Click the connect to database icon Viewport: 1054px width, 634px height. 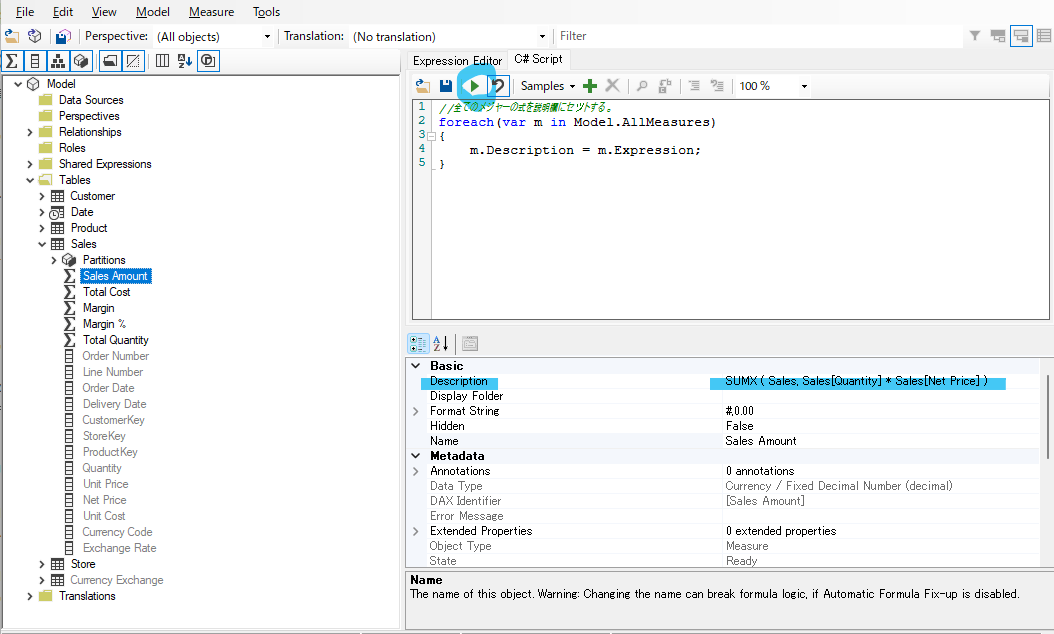click(35, 36)
